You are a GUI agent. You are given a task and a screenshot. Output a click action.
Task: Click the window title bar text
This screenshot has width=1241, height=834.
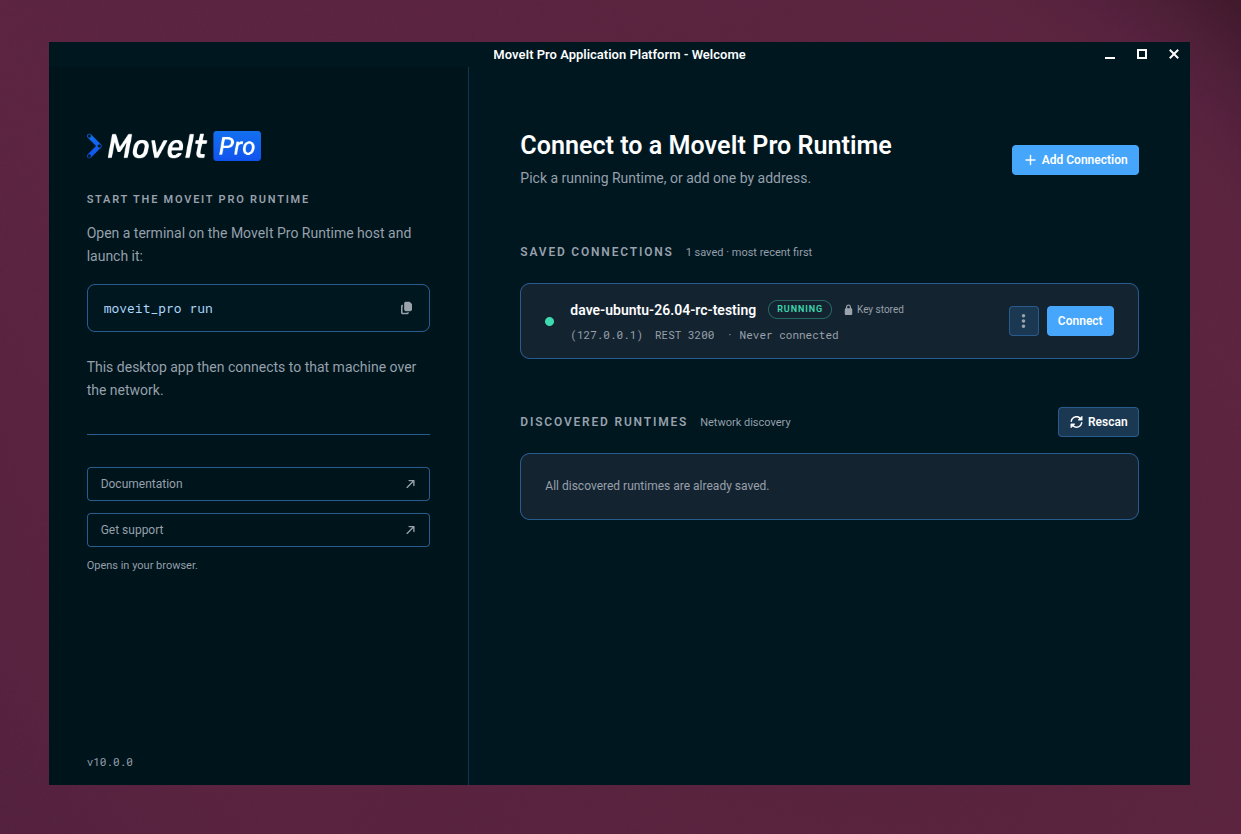coord(619,55)
